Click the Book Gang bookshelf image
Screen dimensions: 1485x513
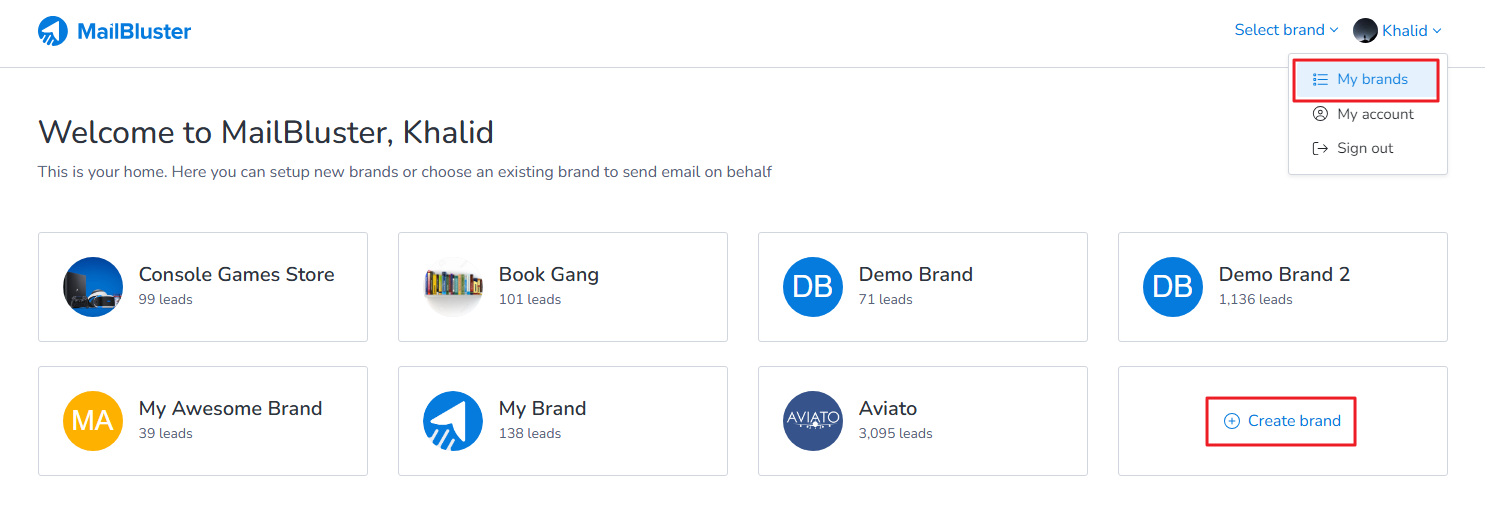pyautogui.click(x=453, y=287)
